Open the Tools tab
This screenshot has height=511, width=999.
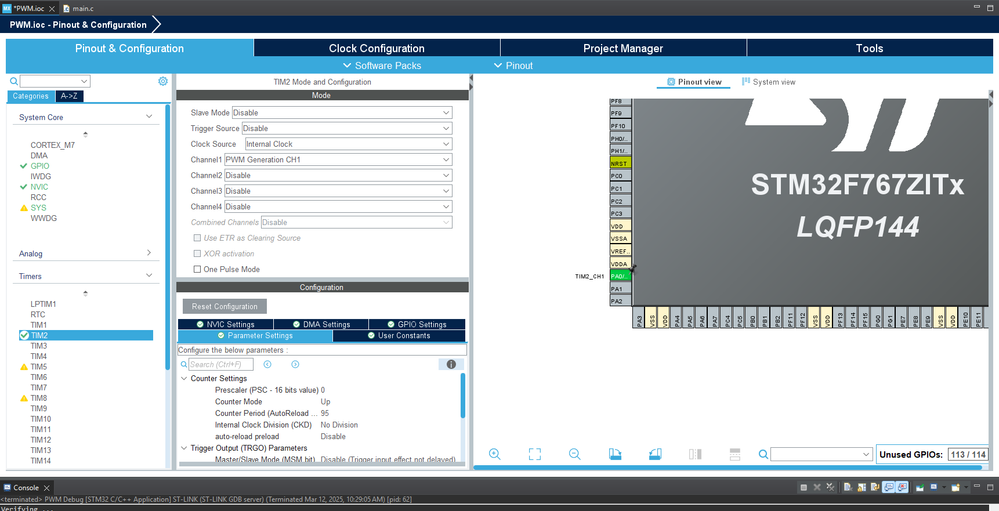tap(870, 48)
